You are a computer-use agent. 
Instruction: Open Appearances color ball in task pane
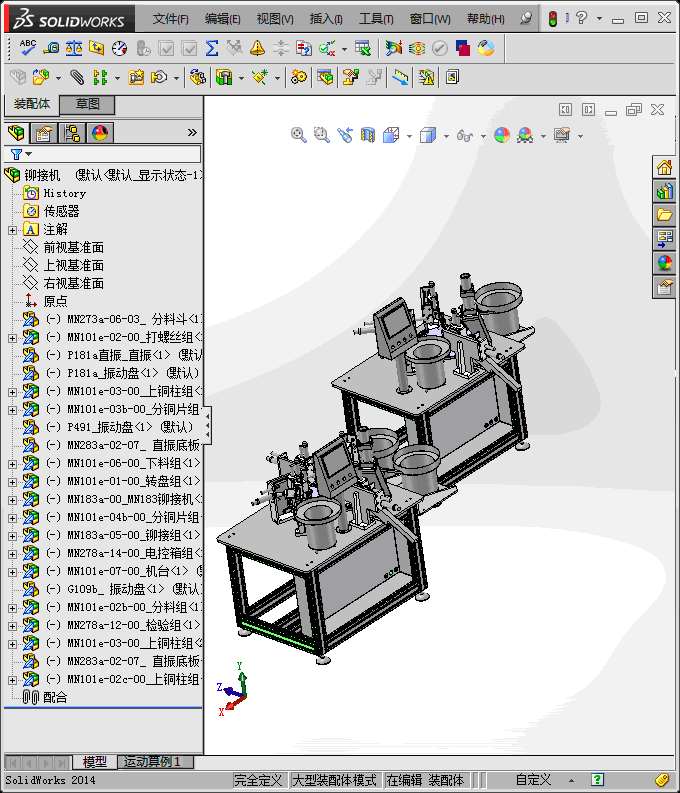[x=664, y=262]
